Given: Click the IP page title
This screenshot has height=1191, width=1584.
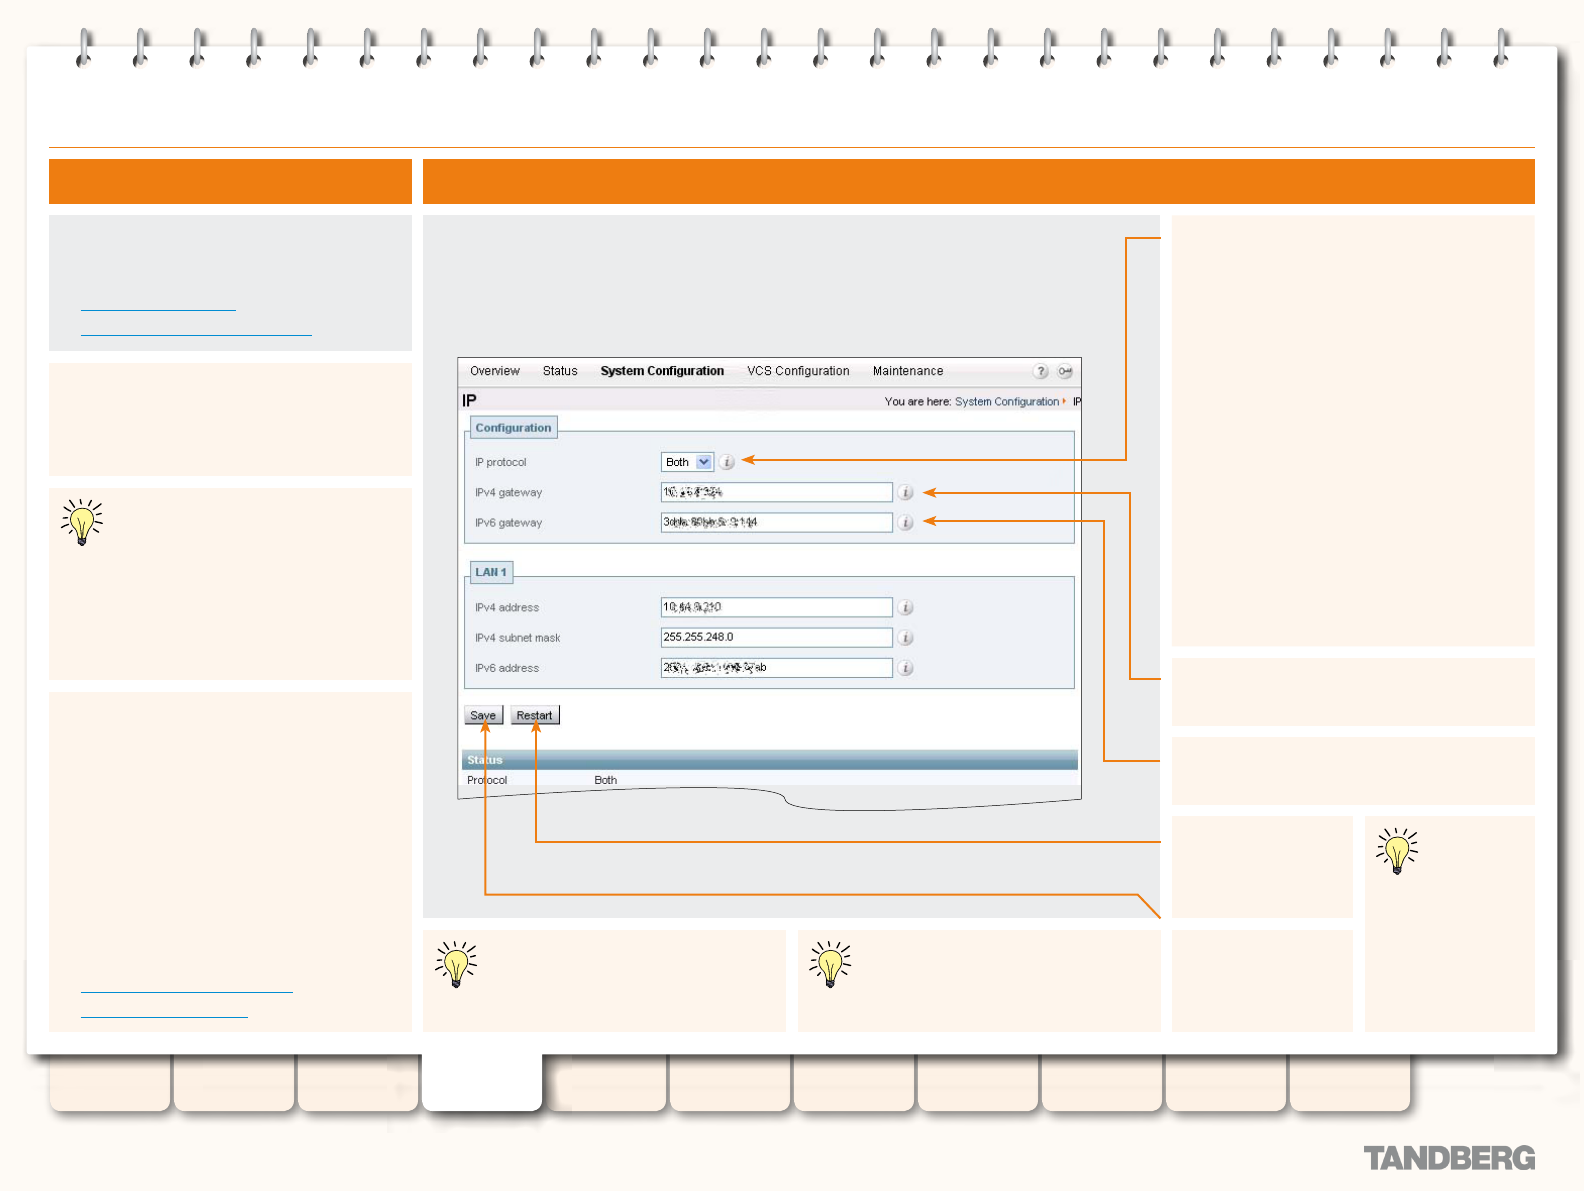Looking at the screenshot, I should tap(469, 401).
